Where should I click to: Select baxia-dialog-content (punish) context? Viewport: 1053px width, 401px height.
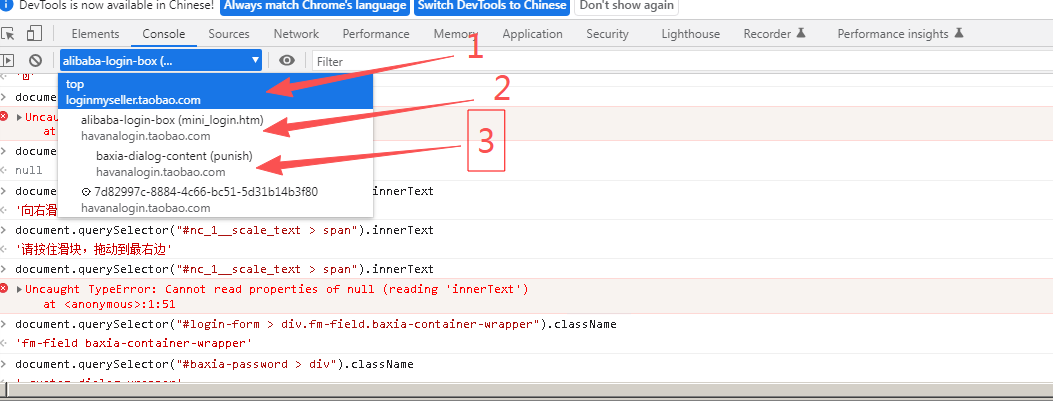[x=216, y=164]
